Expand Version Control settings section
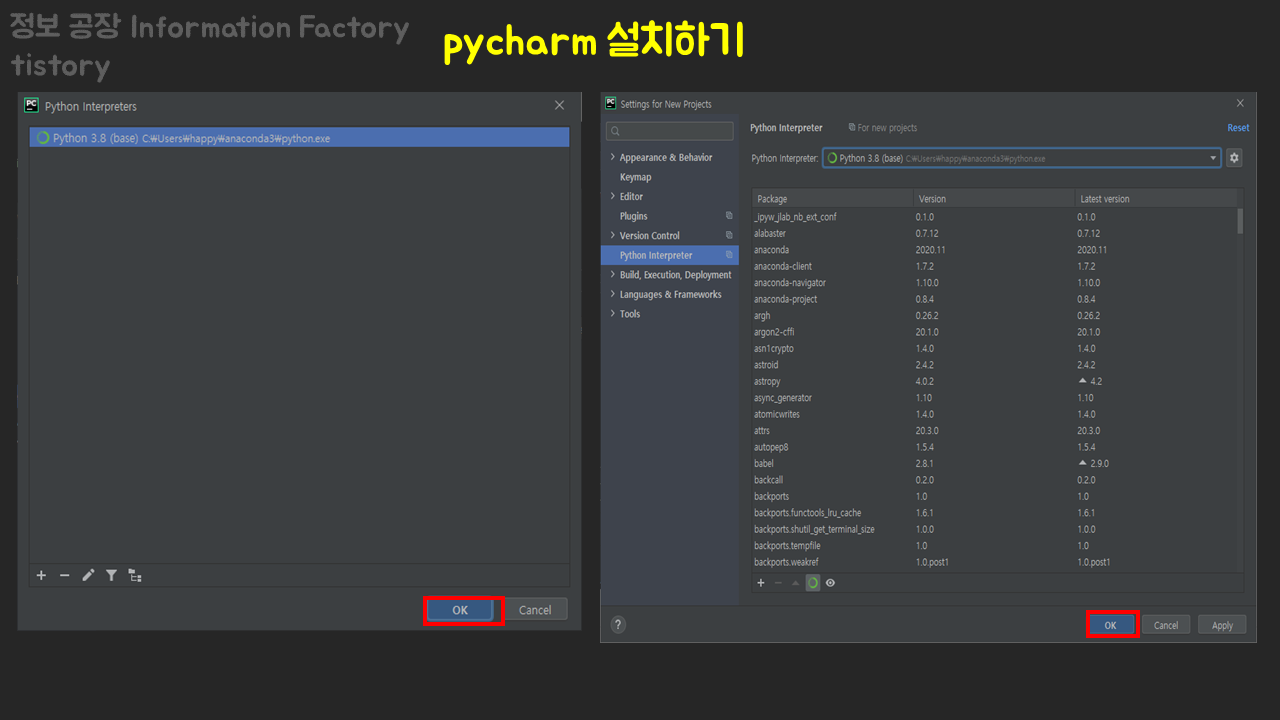1280x720 pixels. click(613, 235)
